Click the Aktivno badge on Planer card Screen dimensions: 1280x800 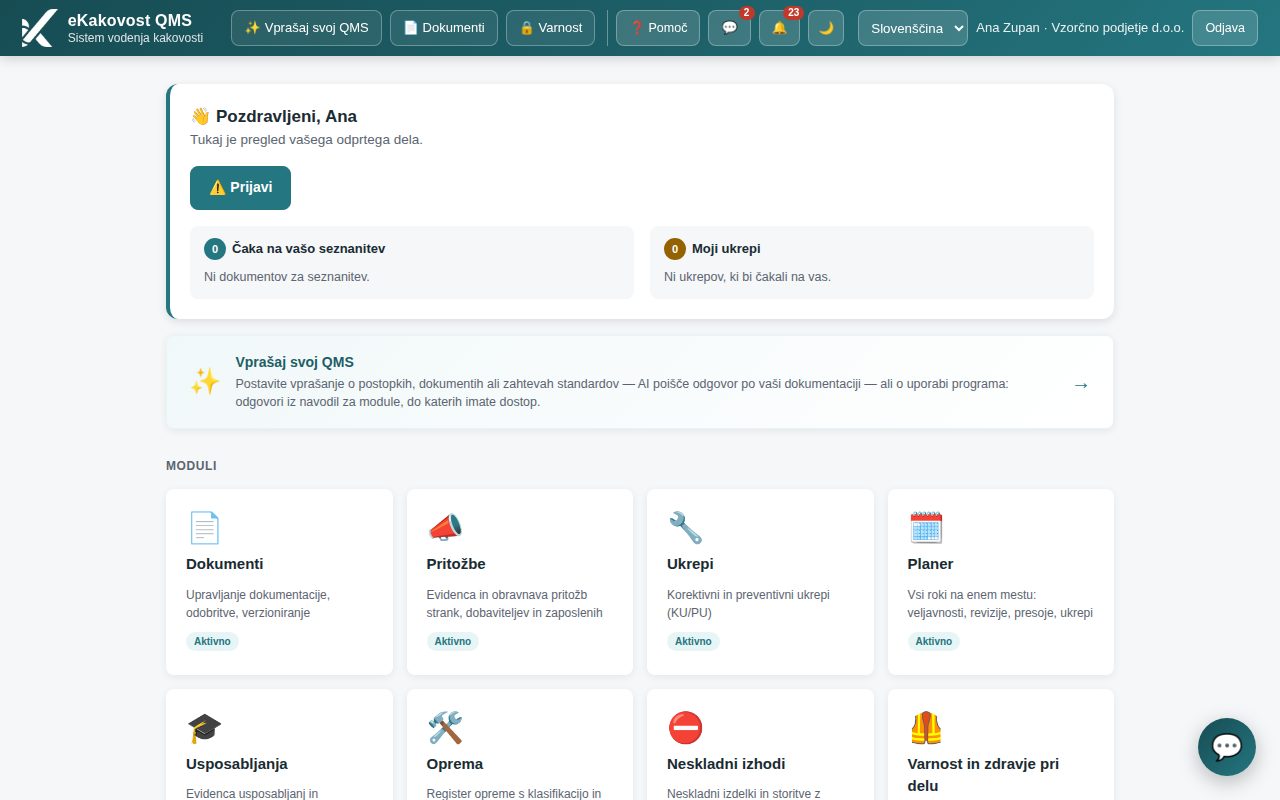(x=934, y=641)
